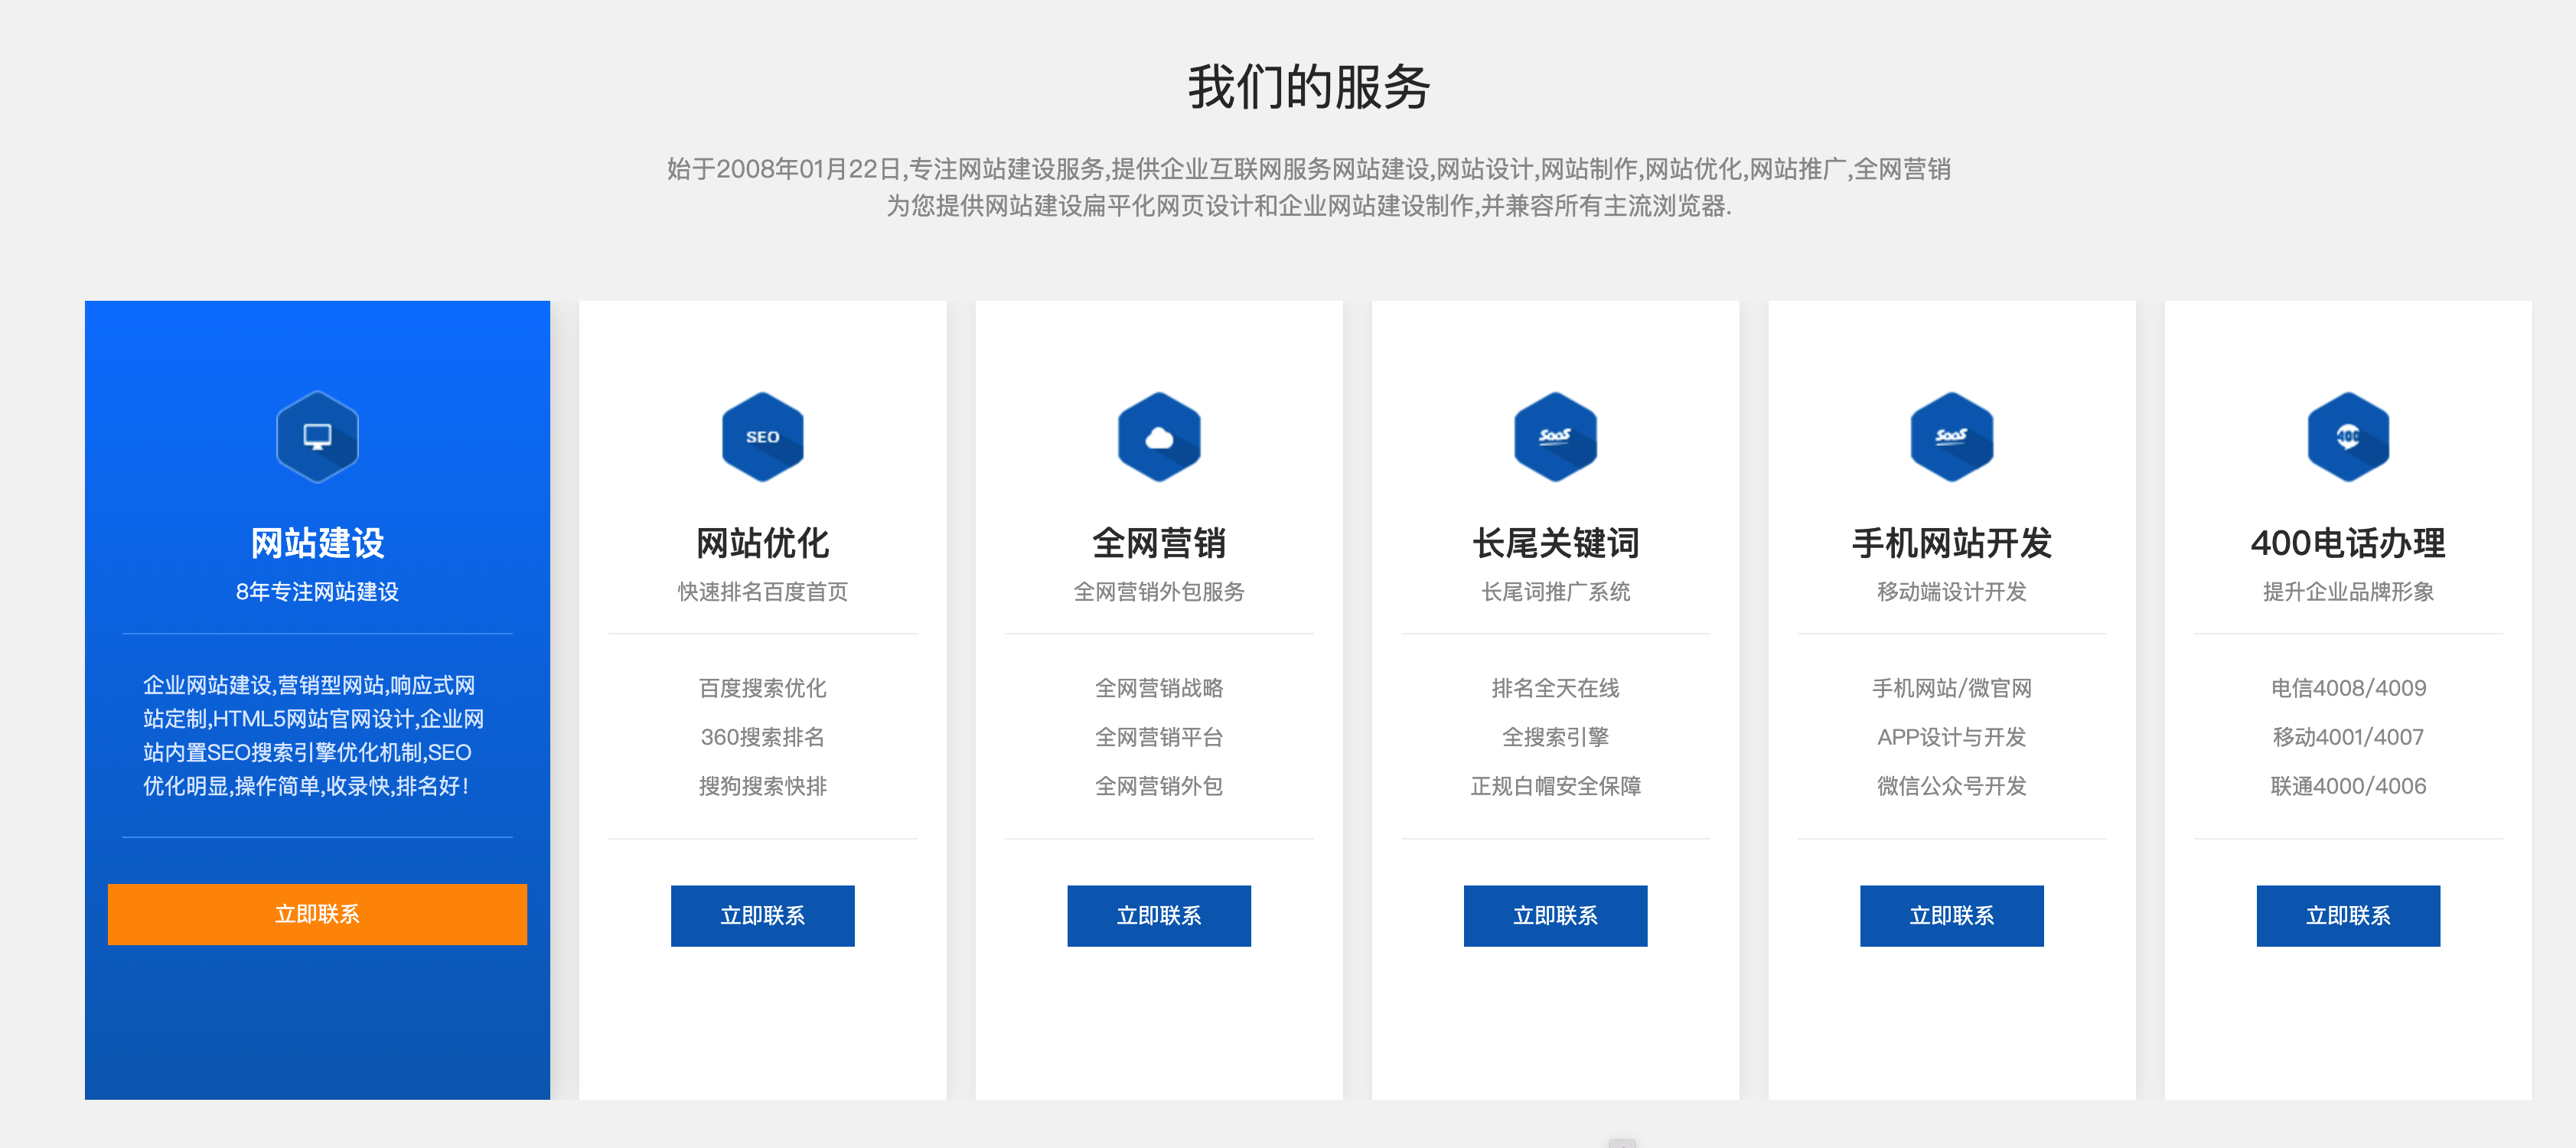
Task: Click 360搜索排名 list item
Action: [x=762, y=737]
